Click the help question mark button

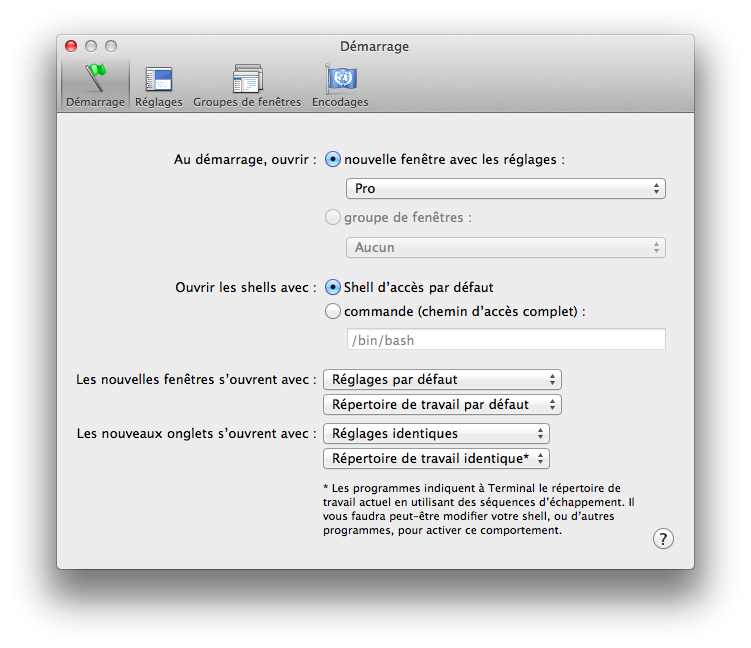(x=663, y=539)
